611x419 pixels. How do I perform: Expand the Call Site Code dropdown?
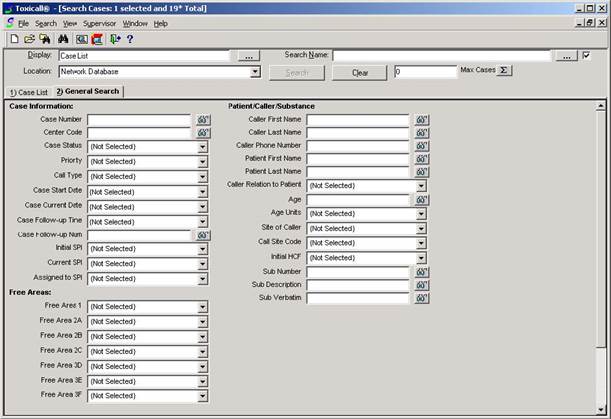[x=421, y=243]
